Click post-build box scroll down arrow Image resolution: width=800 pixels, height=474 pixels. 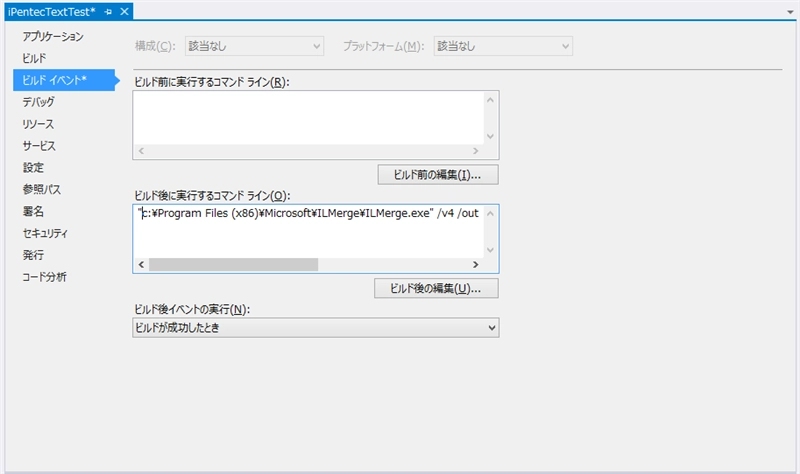click(490, 250)
